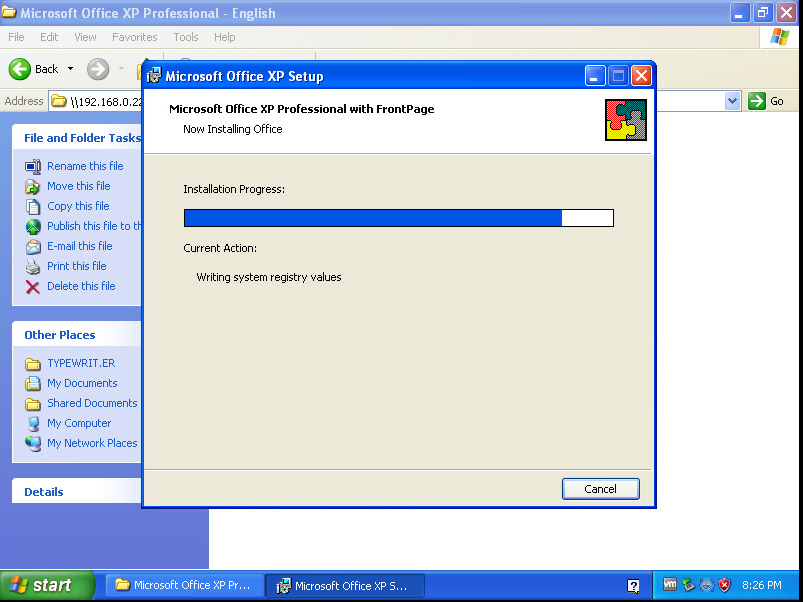Image resolution: width=803 pixels, height=602 pixels.
Task: Open the Edit menu in Explorer
Action: 49,37
